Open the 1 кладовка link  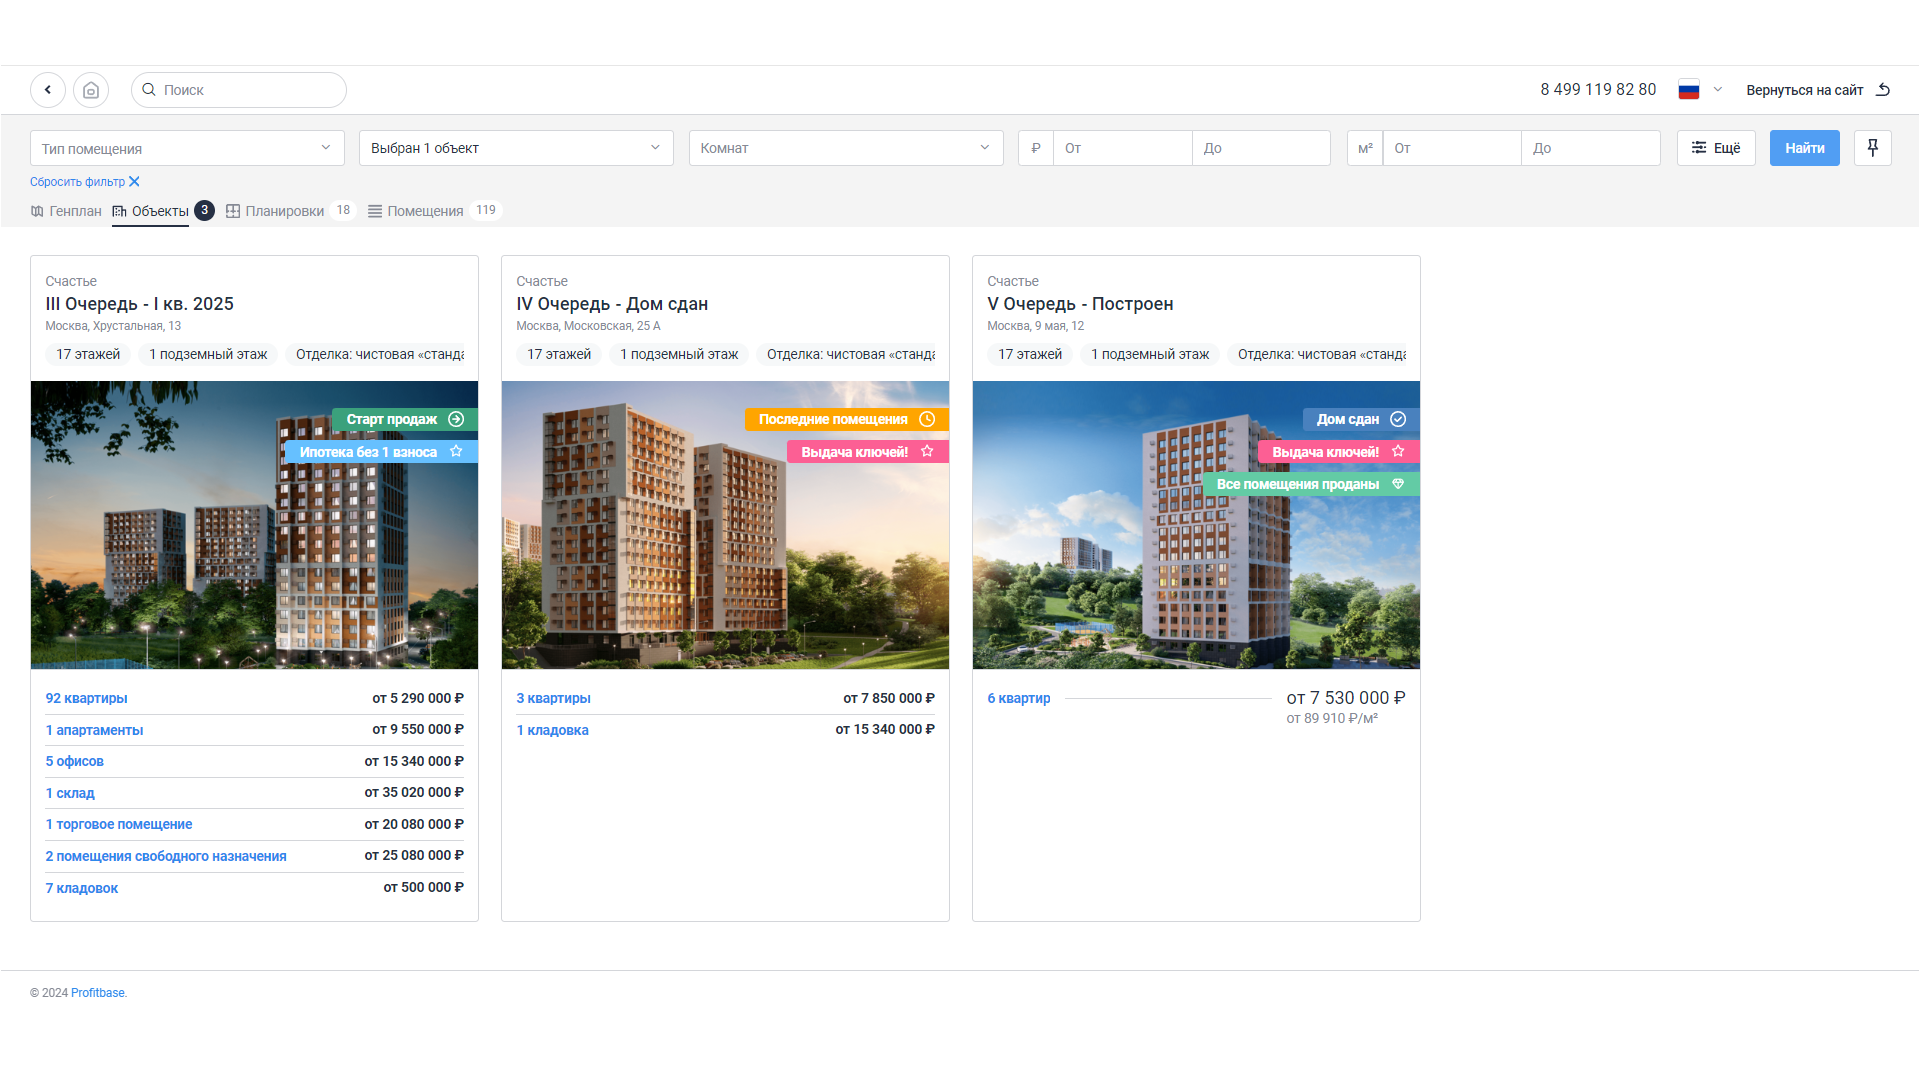(x=552, y=730)
